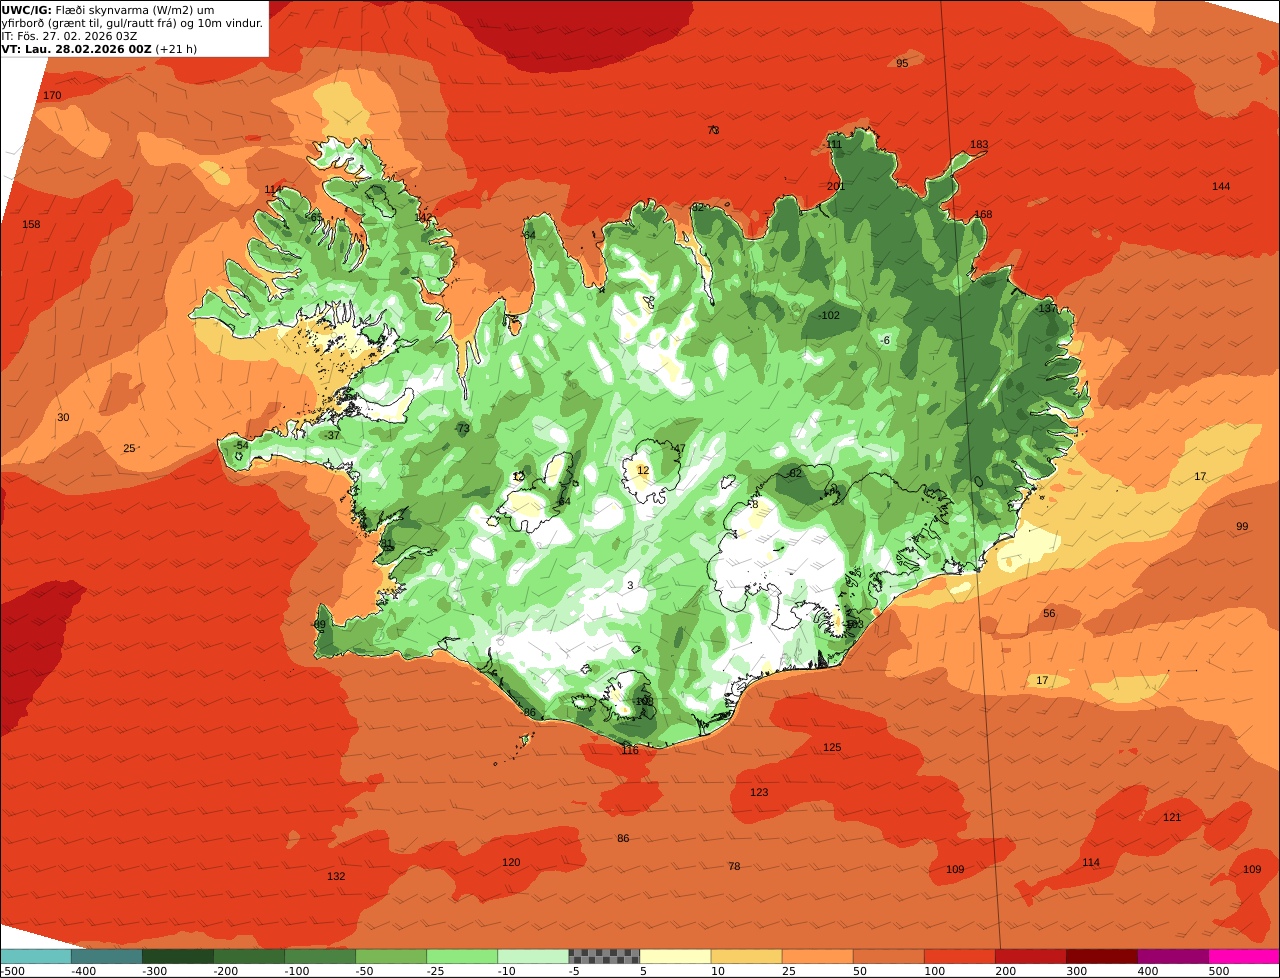Select the pale yellow swatch from 5 to 10
Image resolution: width=1280 pixels, height=978 pixels.
[675, 956]
